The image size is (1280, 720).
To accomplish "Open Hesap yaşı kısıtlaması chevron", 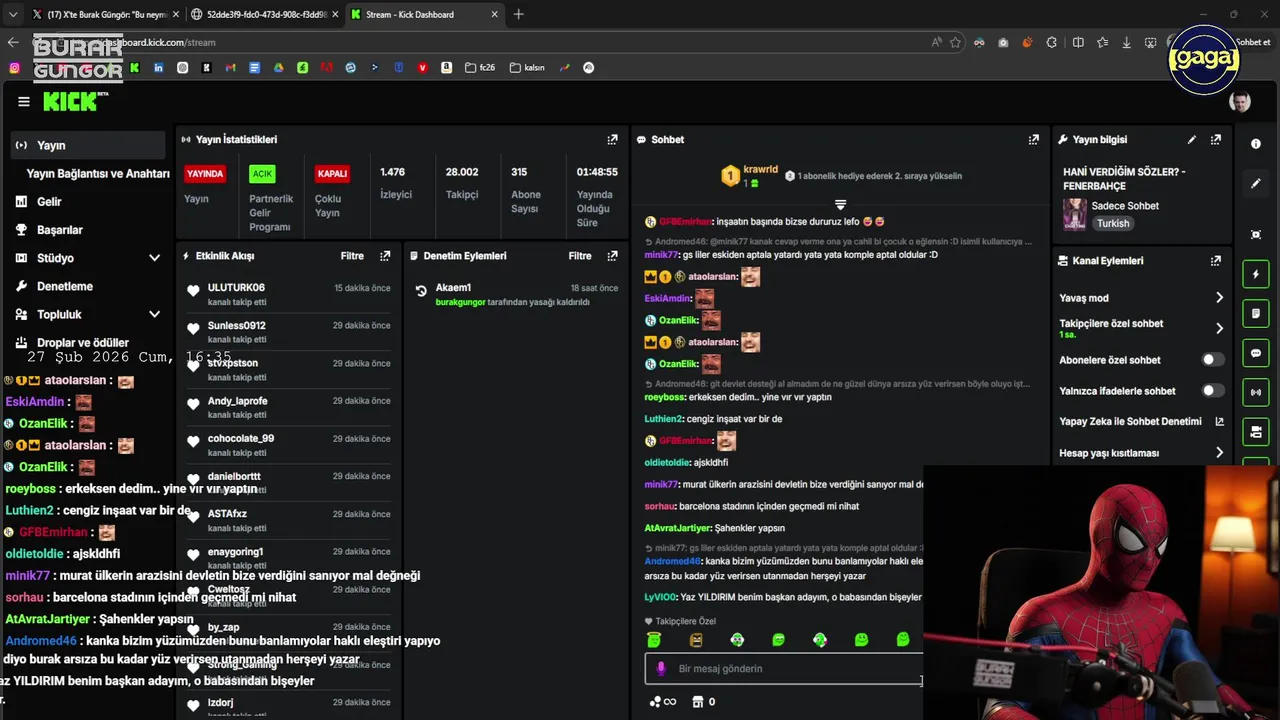I will pyautogui.click(x=1219, y=453).
